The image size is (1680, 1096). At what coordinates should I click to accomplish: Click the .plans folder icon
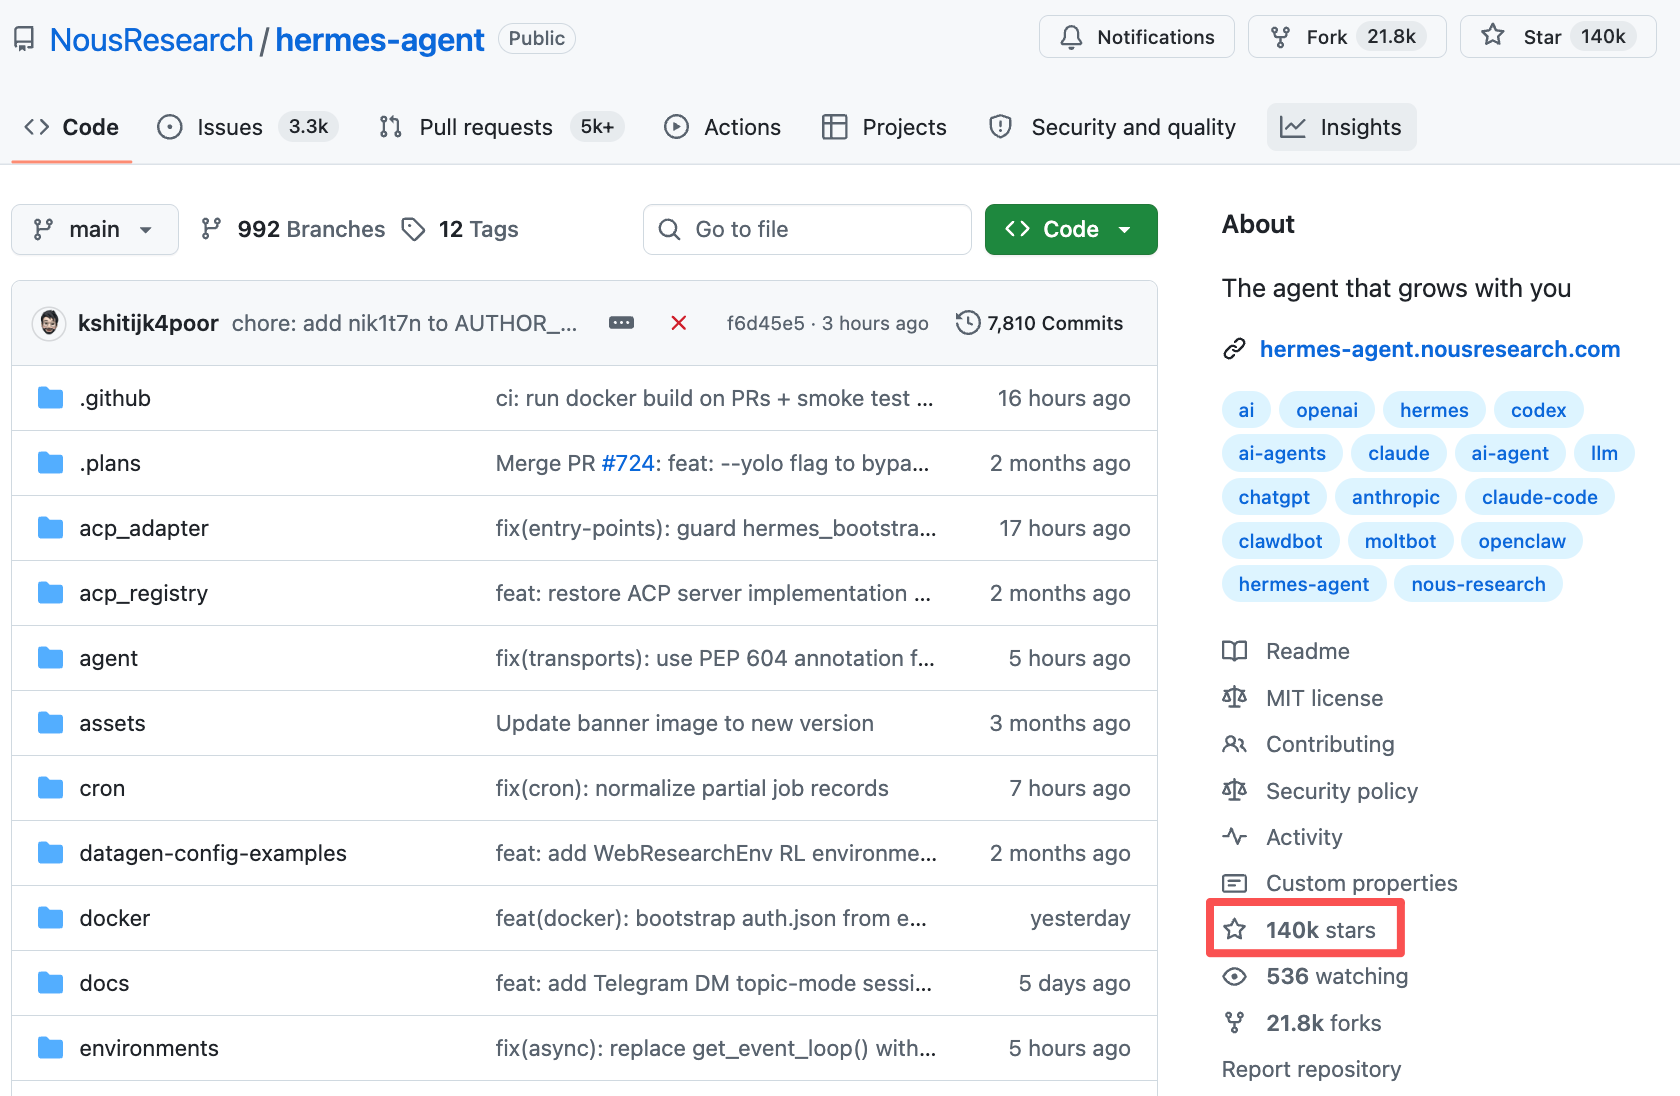(x=50, y=463)
